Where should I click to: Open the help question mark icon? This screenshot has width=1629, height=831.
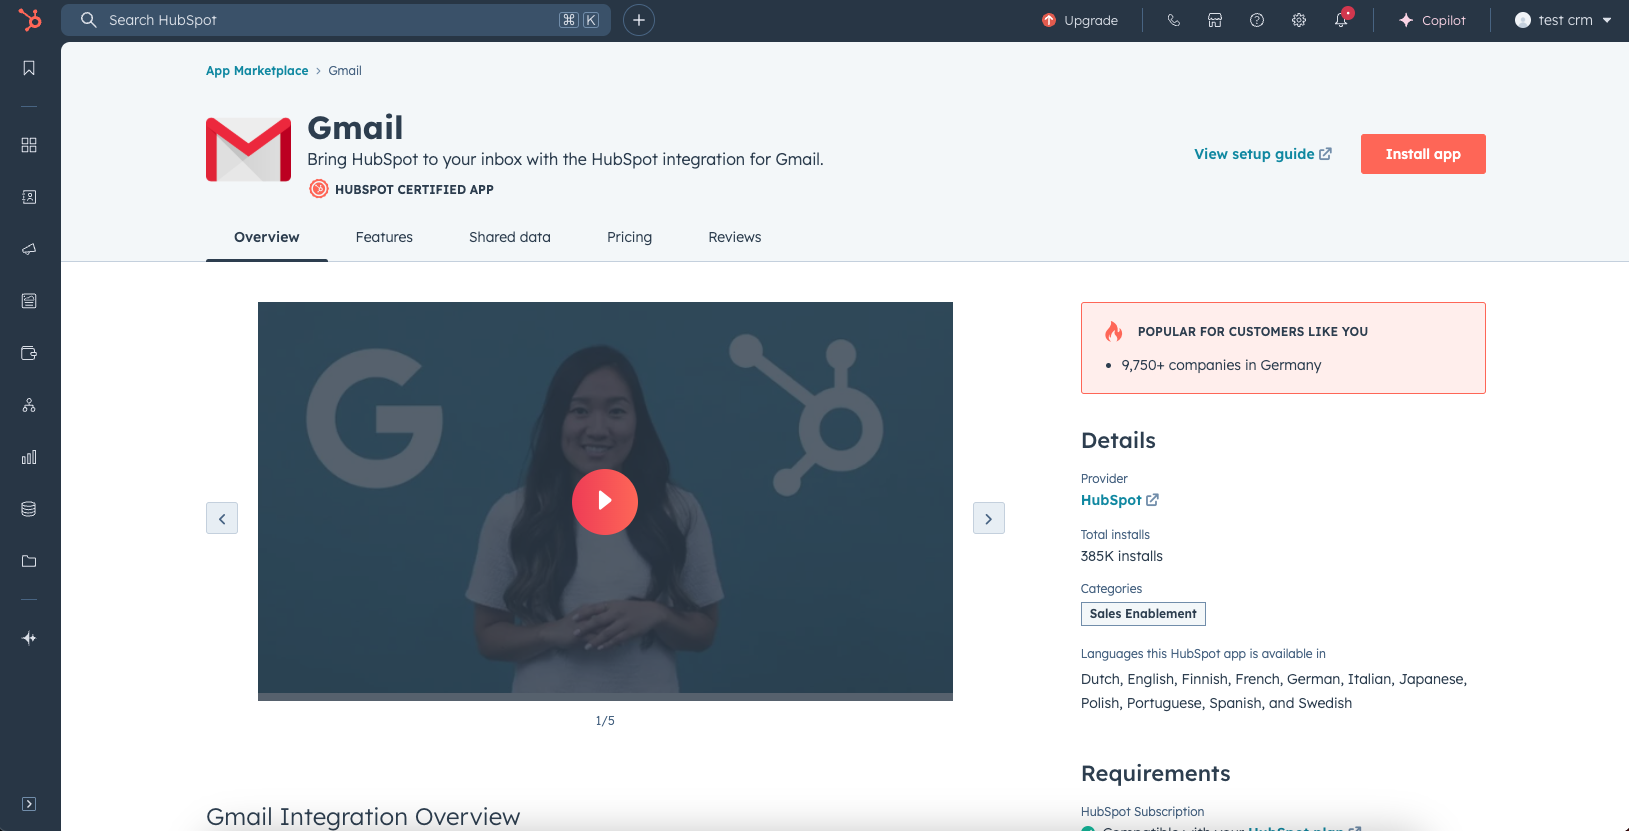(1257, 20)
